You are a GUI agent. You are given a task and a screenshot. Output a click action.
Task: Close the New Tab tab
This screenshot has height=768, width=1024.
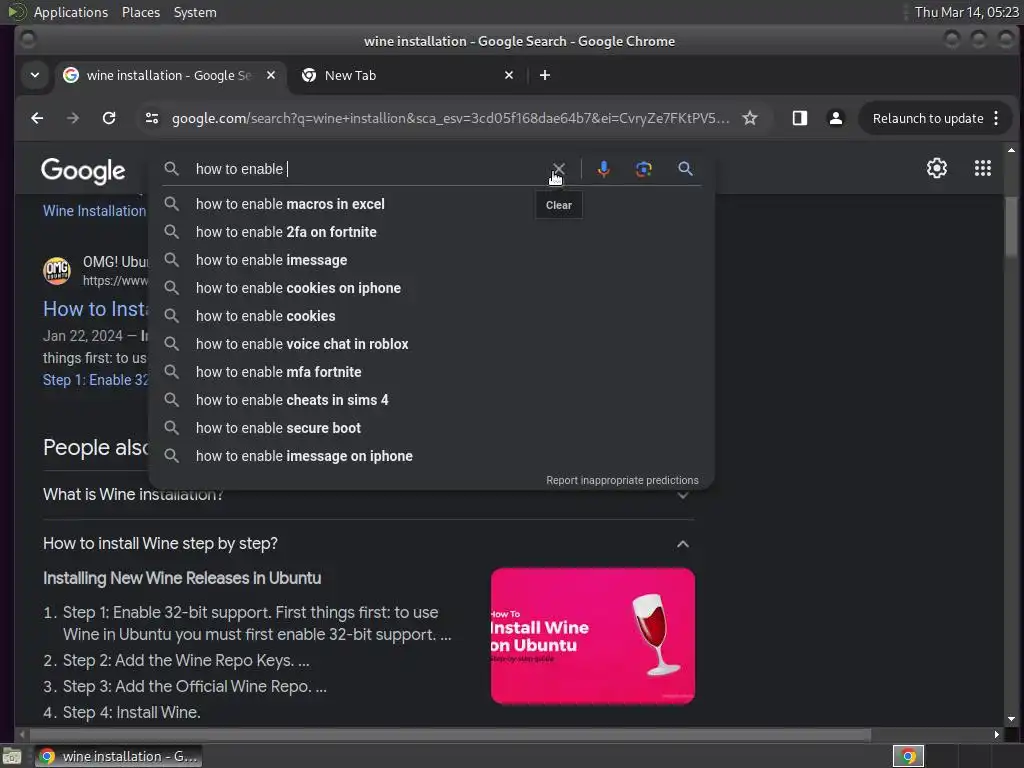pos(509,75)
